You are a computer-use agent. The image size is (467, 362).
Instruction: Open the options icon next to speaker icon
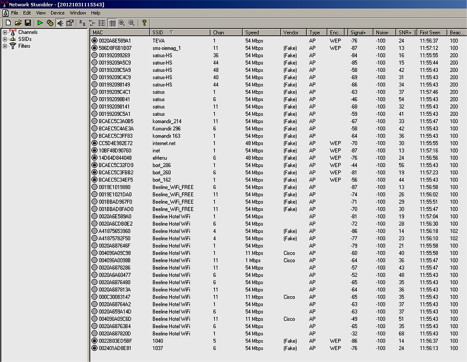pyautogui.click(x=70, y=23)
